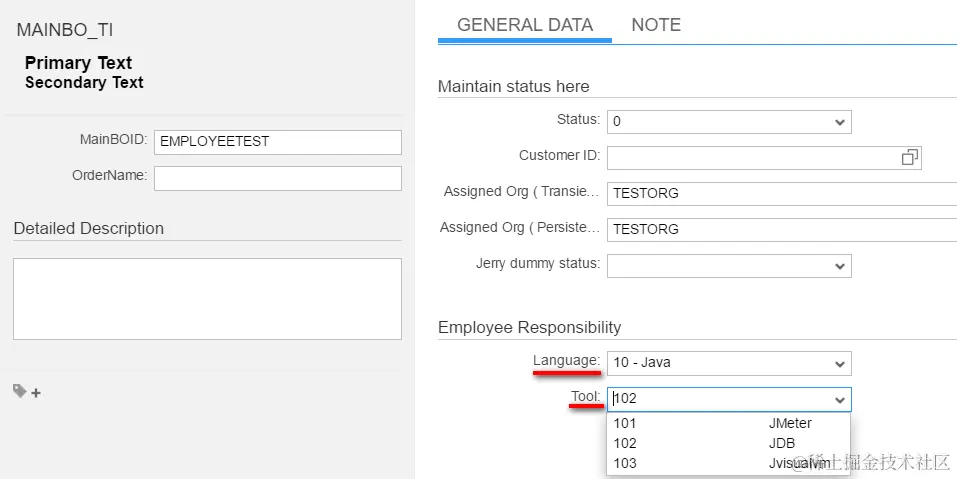
Task: Click the add tag icon
Action: tap(27, 392)
